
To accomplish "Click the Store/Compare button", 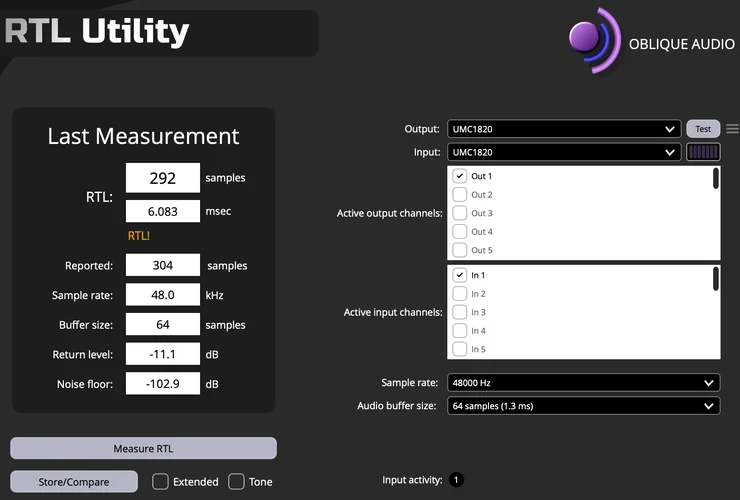I will click(74, 482).
